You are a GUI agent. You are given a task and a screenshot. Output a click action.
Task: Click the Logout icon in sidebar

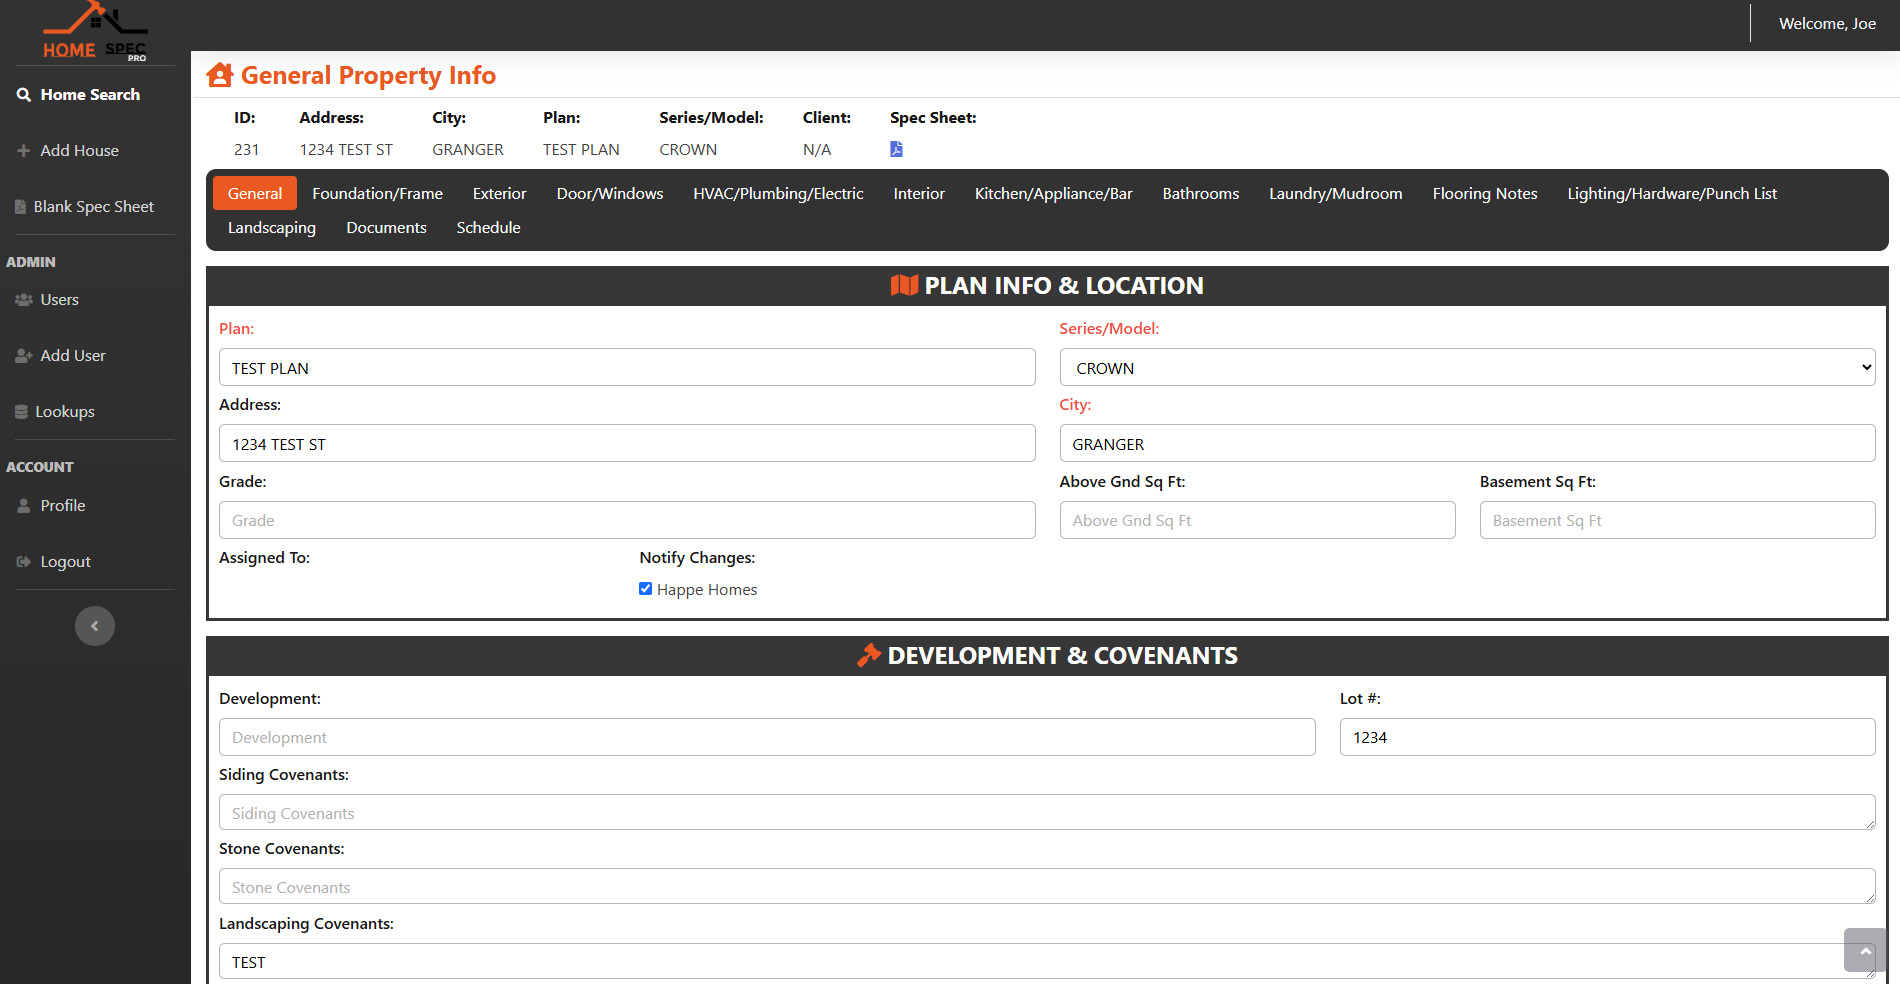24,562
